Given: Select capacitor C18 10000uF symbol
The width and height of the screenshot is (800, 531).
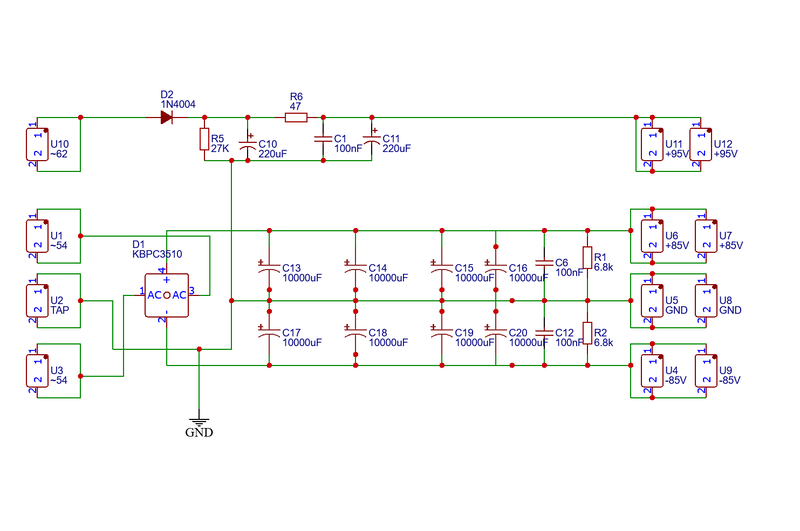Looking at the screenshot, I should pos(356,332).
